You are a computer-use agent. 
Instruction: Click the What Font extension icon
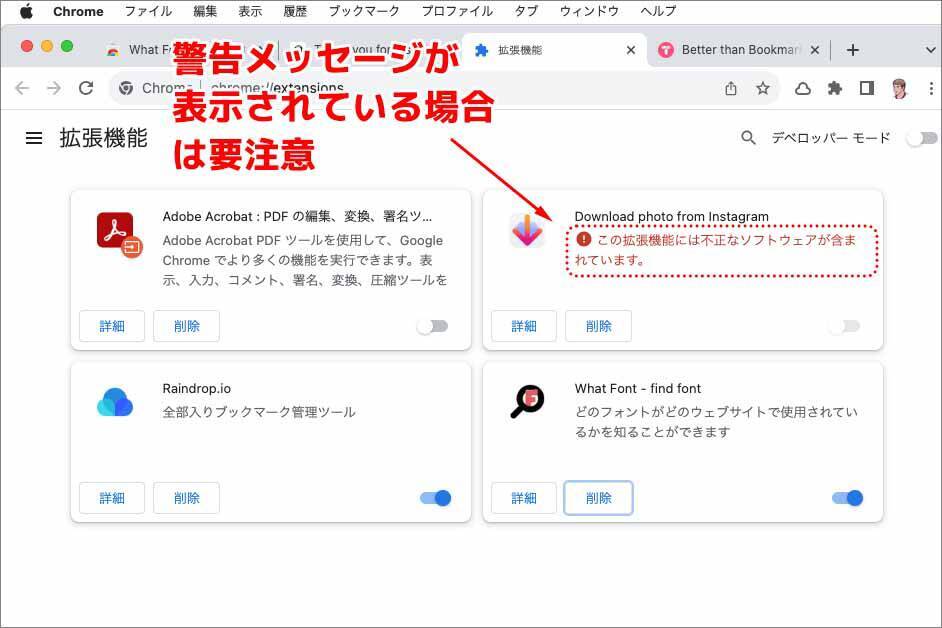tap(527, 401)
